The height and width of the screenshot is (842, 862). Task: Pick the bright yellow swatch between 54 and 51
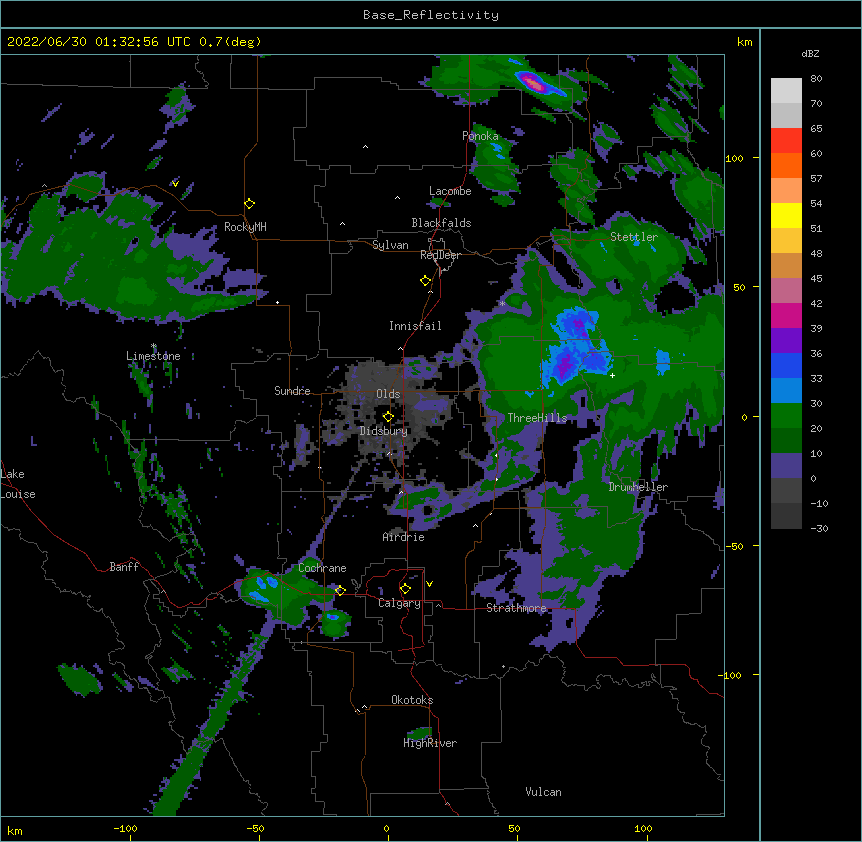coord(786,215)
